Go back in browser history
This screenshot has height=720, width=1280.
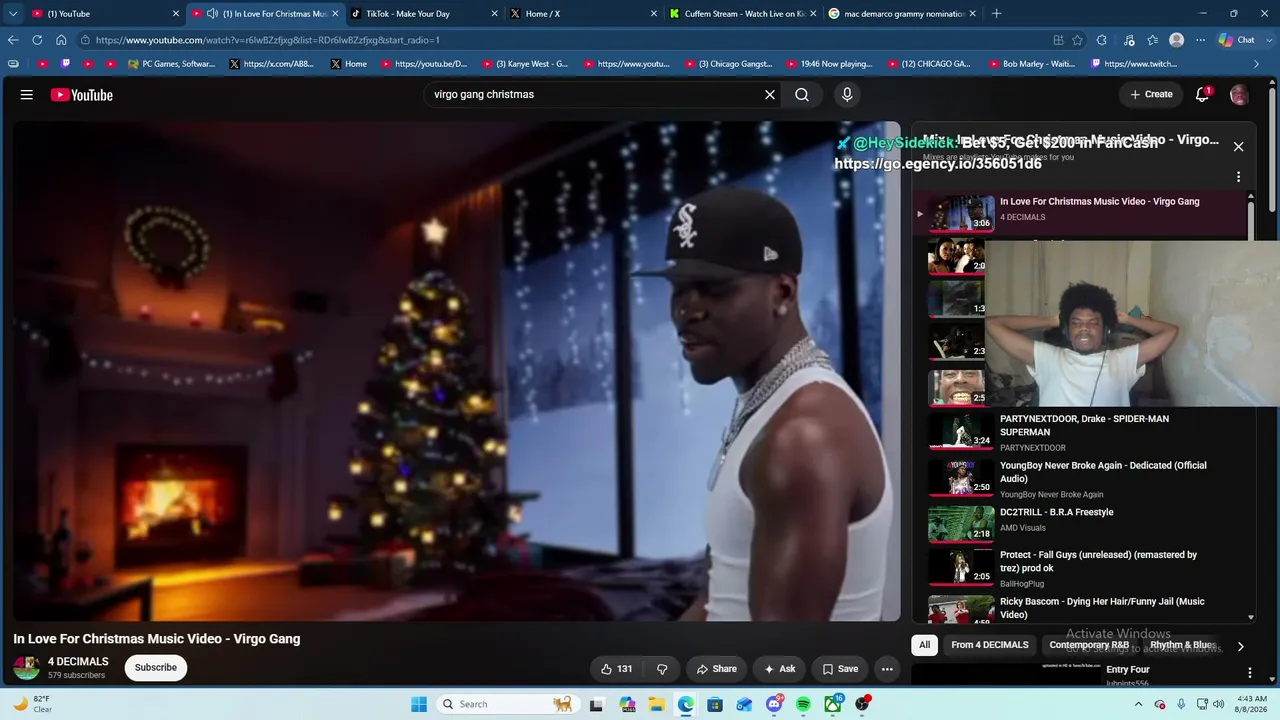13,40
